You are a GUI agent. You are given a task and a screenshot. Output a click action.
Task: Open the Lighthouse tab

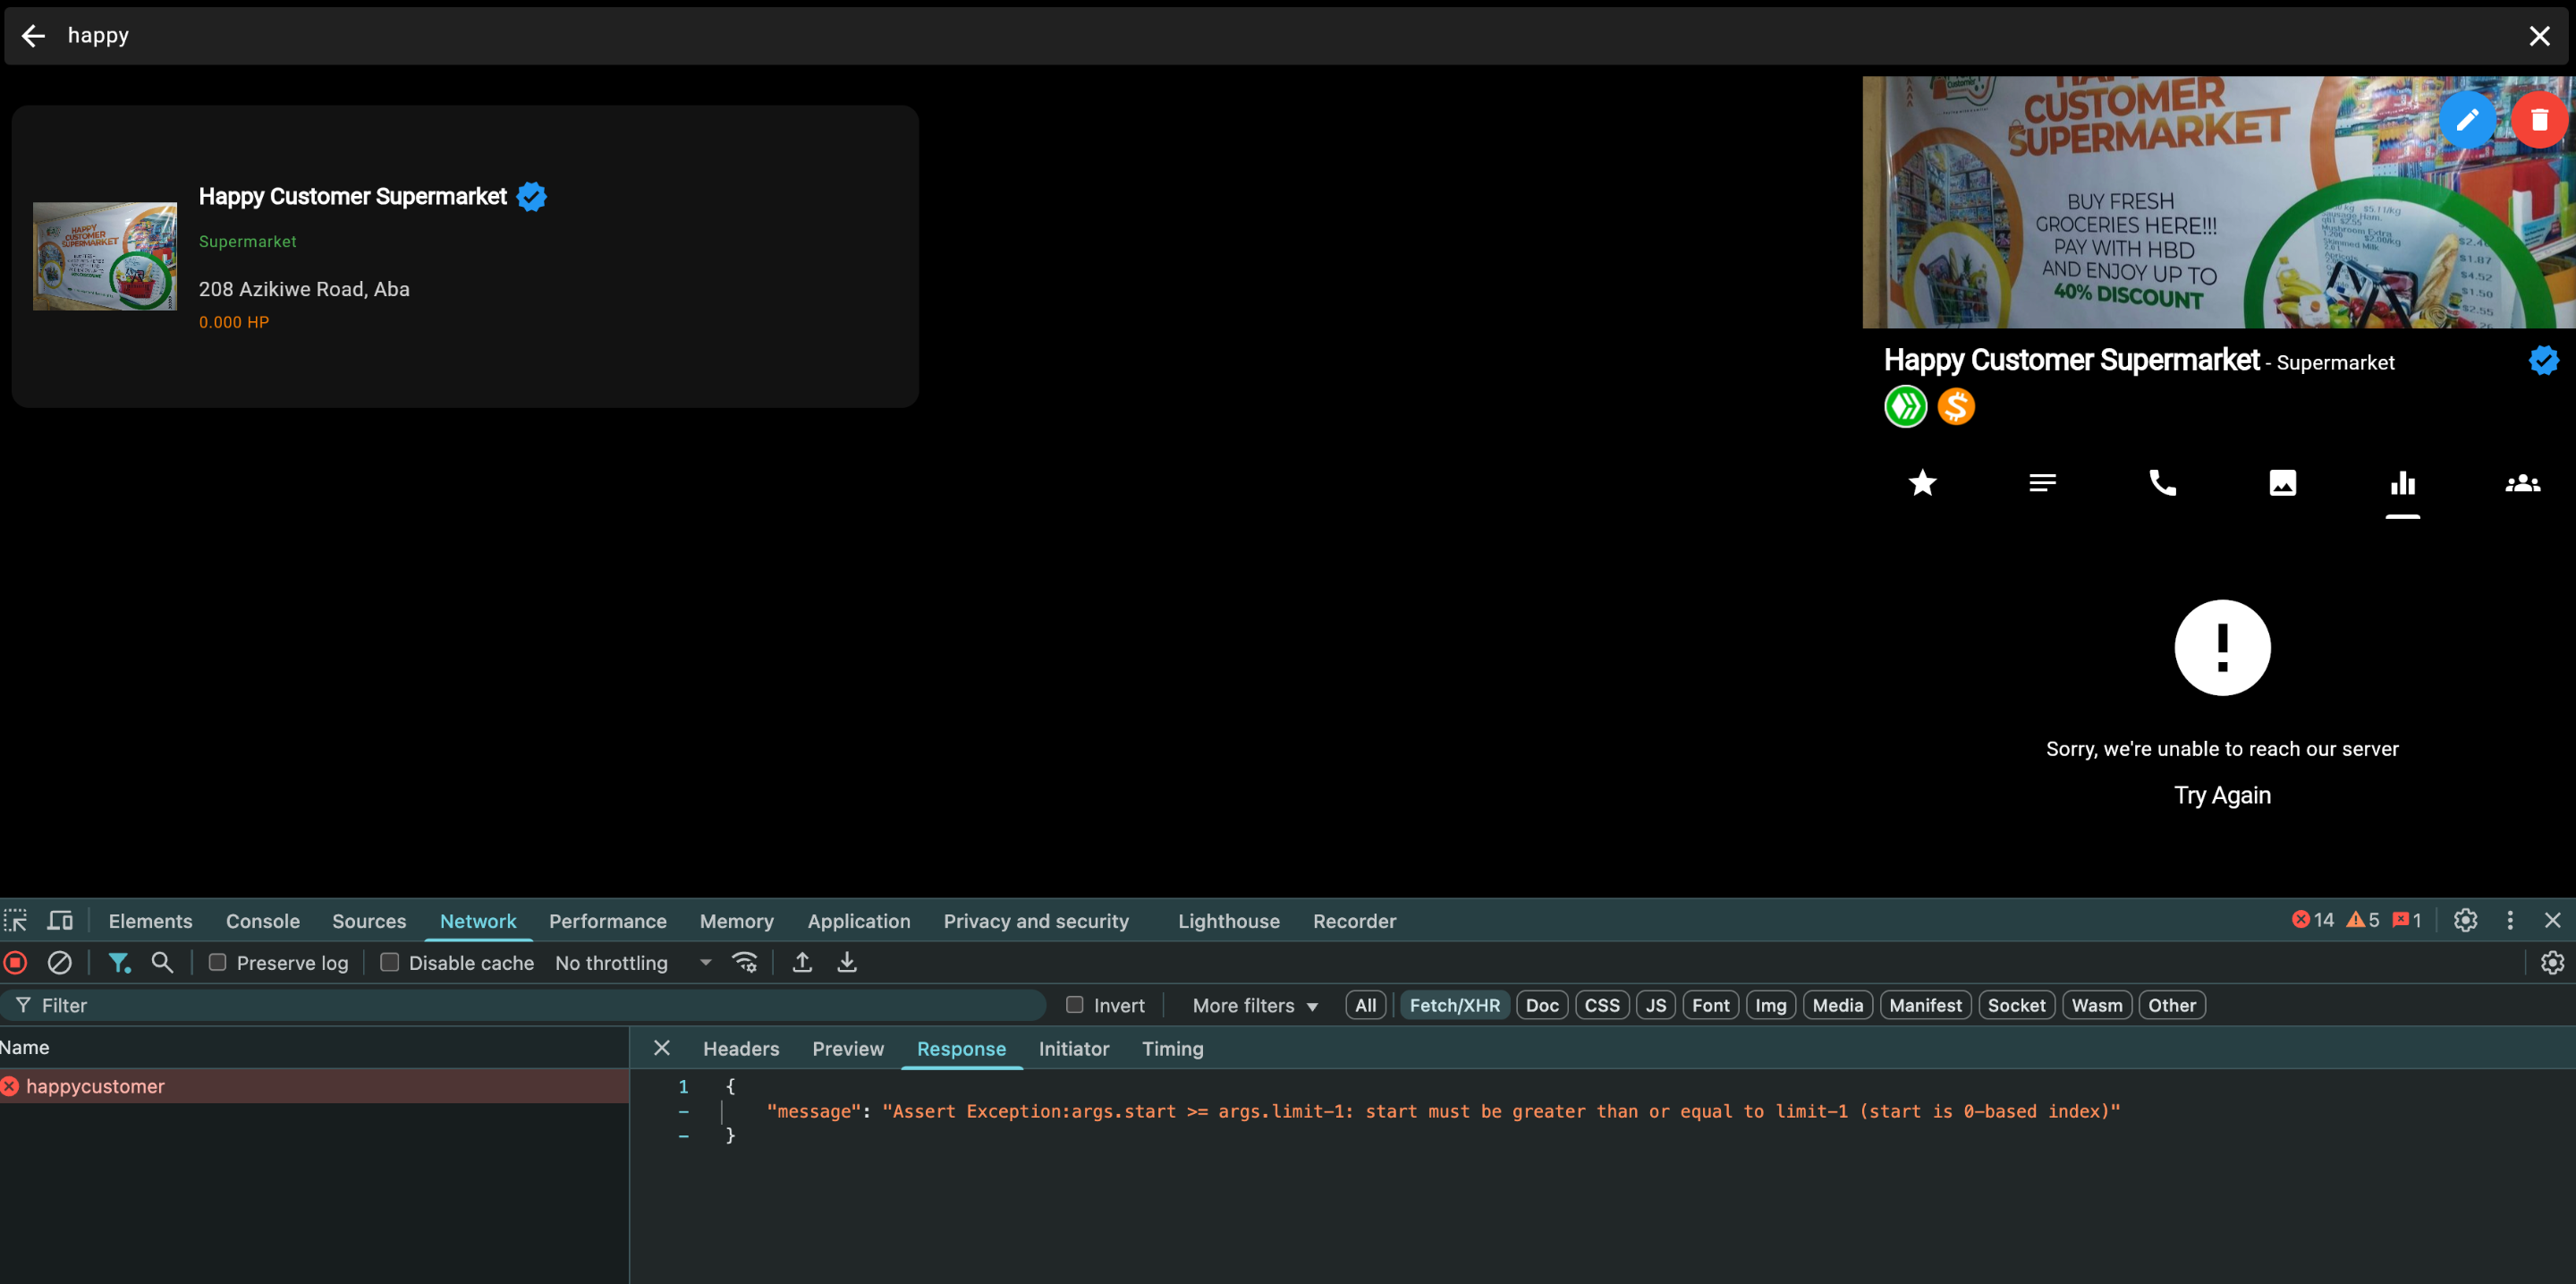[x=1228, y=921]
